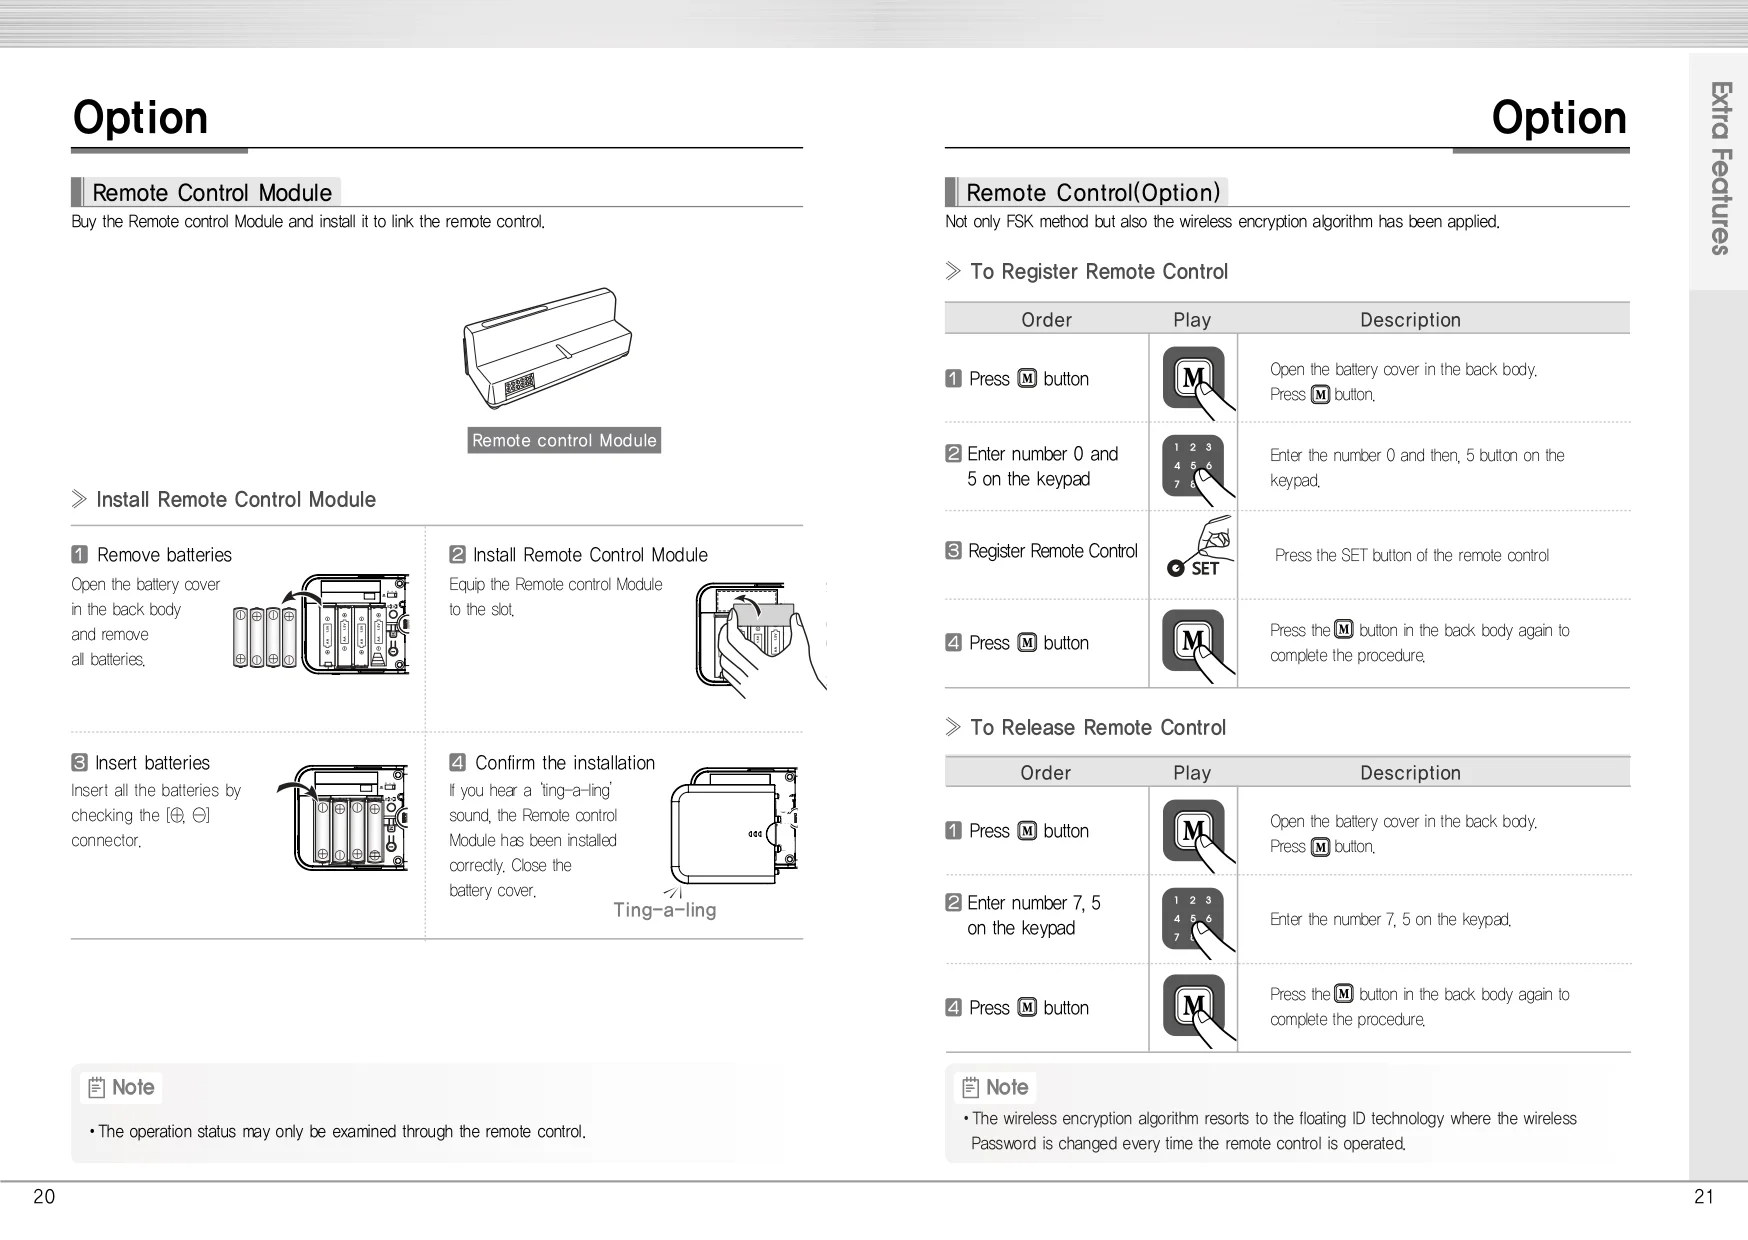Click step number 3 badge next to Insert batteries
Image resolution: width=1748 pixels, height=1240 pixels.
[x=80, y=763]
